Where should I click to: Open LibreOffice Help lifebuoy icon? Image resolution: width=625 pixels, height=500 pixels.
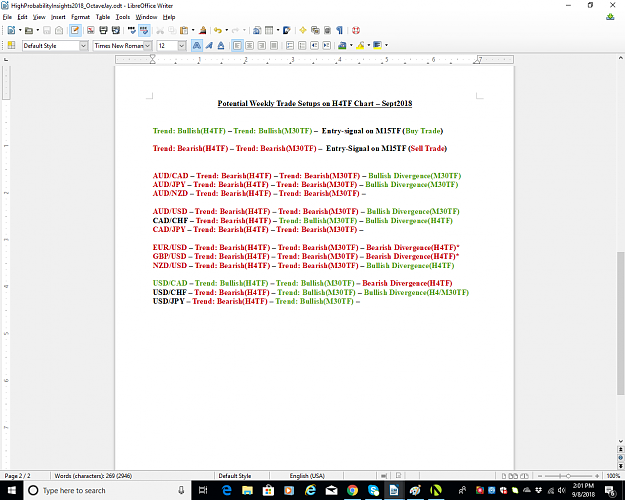tap(356, 30)
